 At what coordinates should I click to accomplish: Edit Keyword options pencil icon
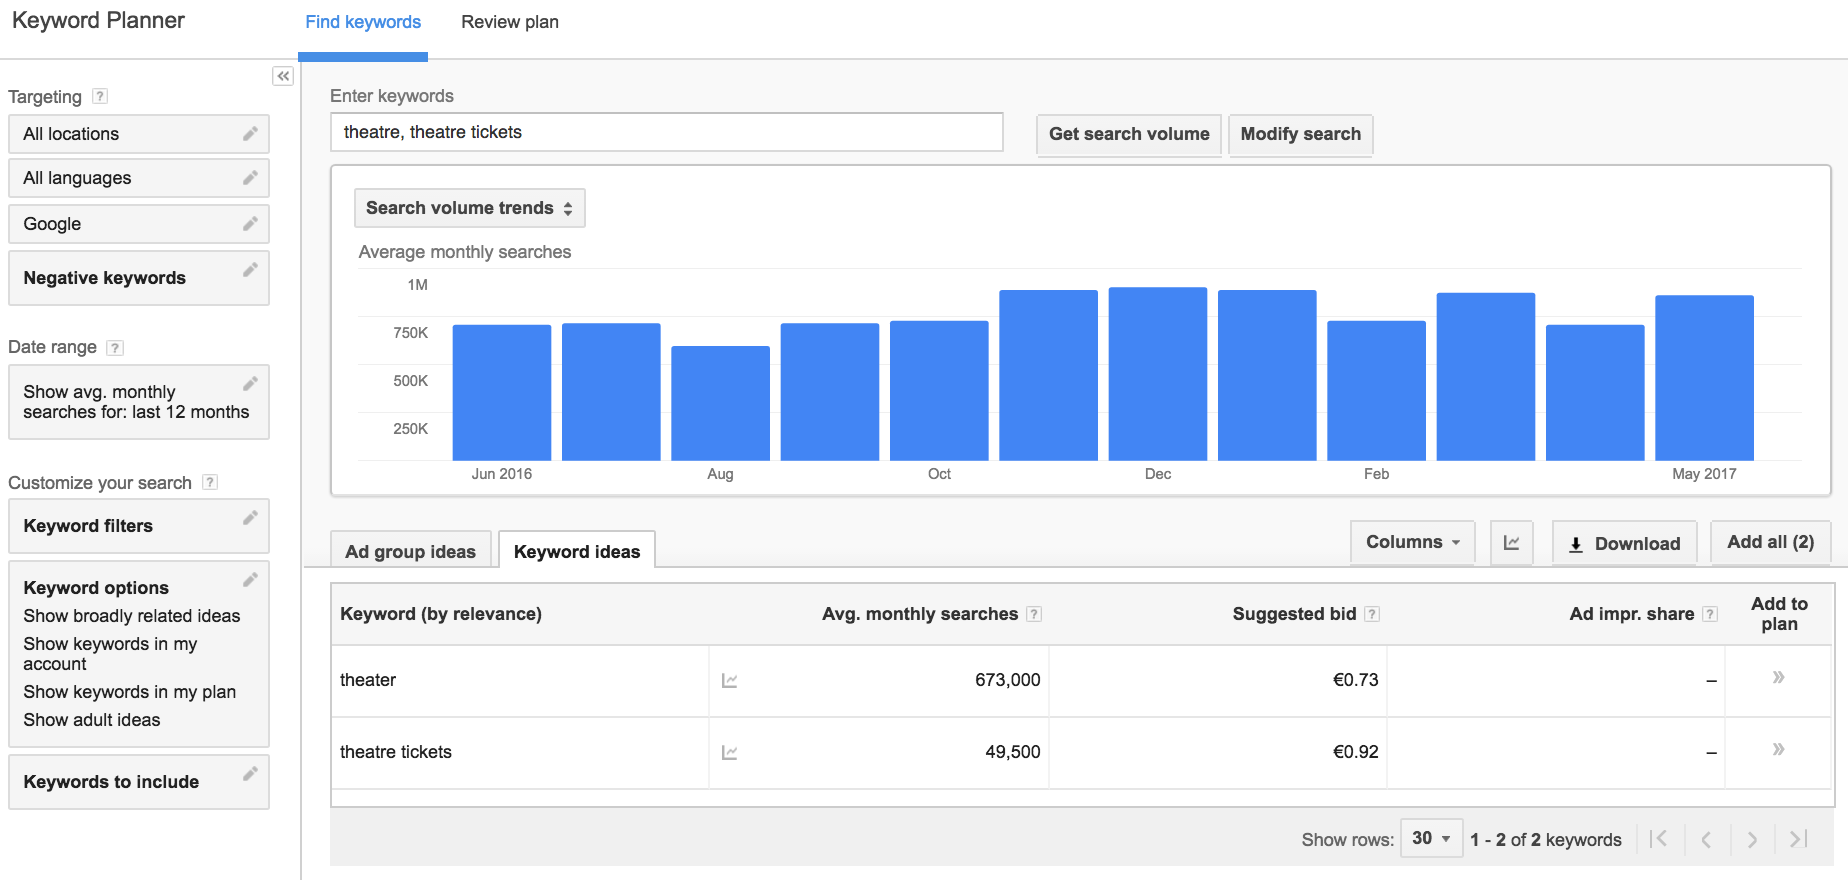click(250, 579)
